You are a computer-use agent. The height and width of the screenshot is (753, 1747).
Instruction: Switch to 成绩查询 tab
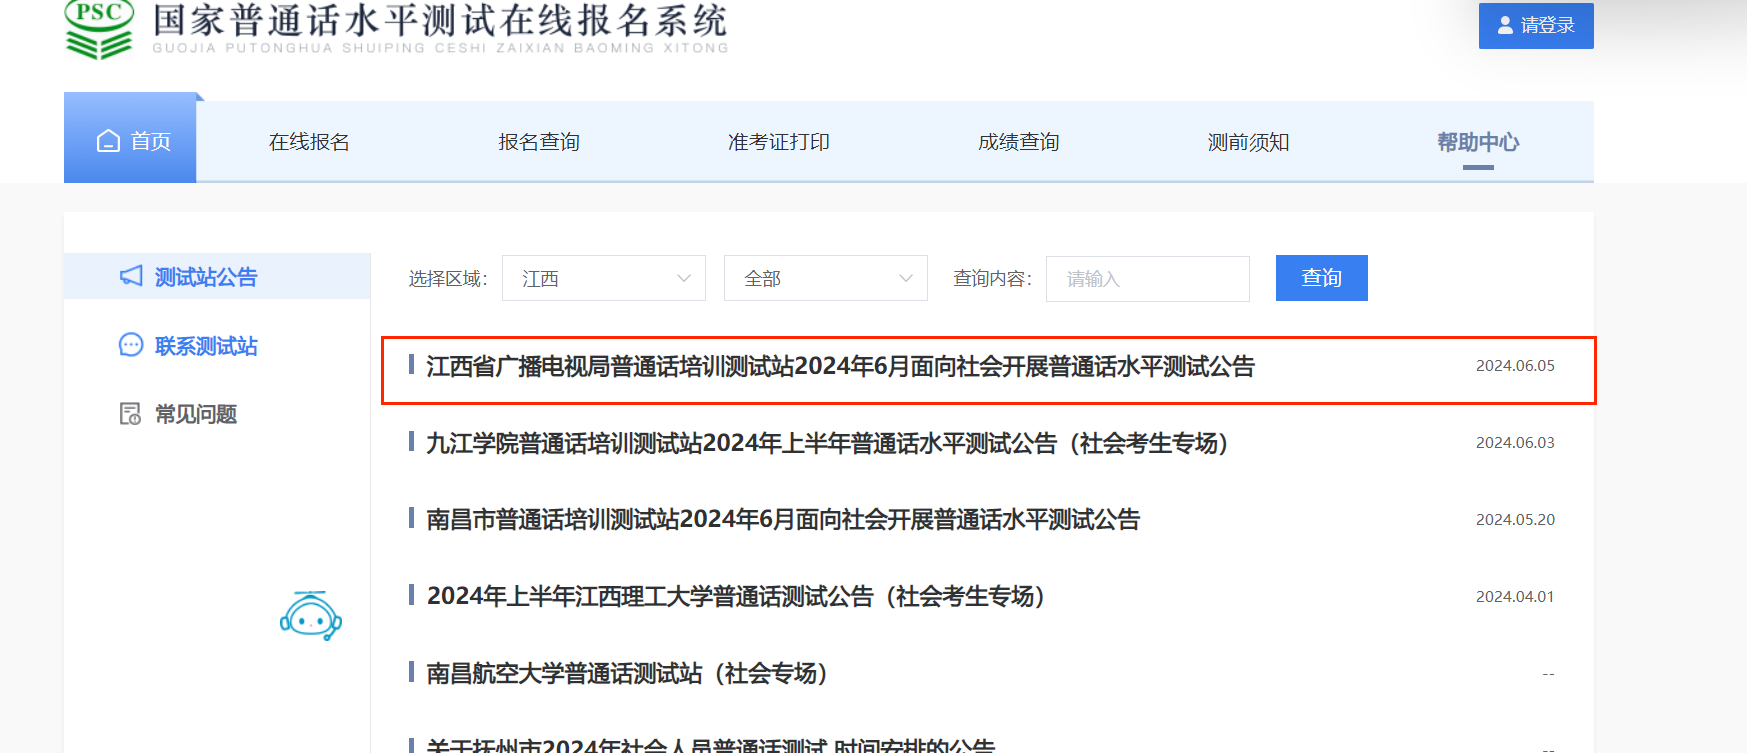click(1018, 142)
